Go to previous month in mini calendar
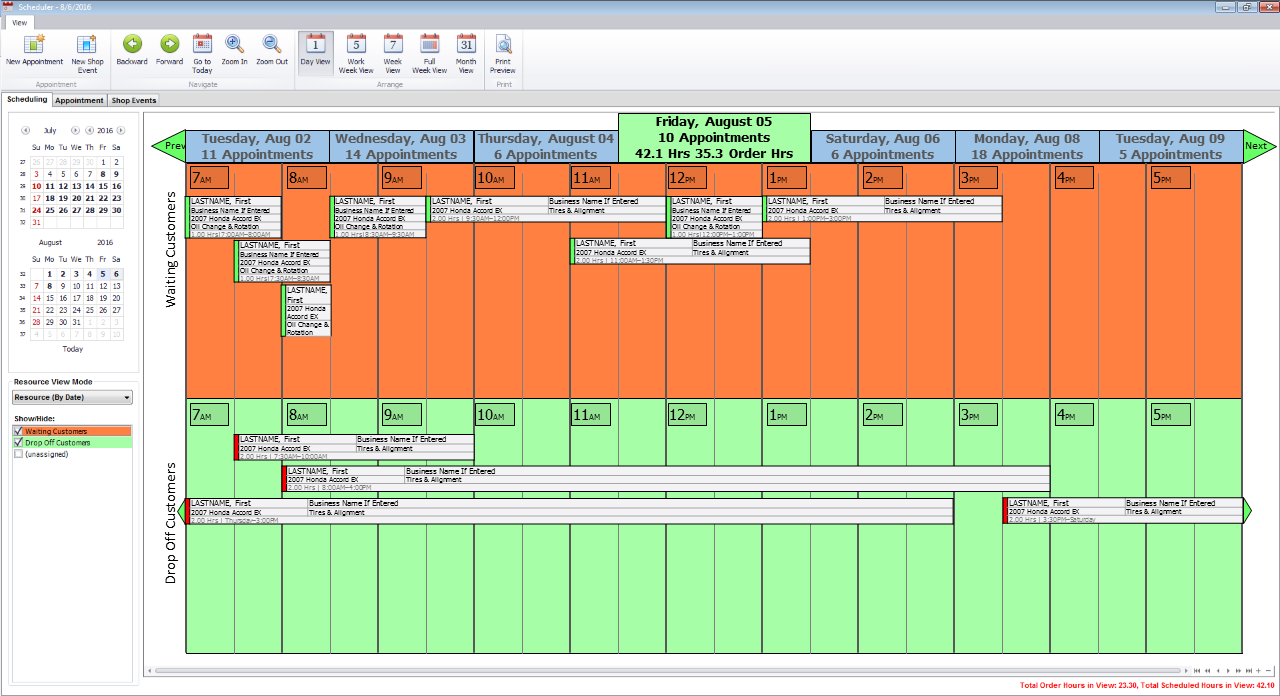Image resolution: width=1280 pixels, height=696 pixels. (26, 130)
